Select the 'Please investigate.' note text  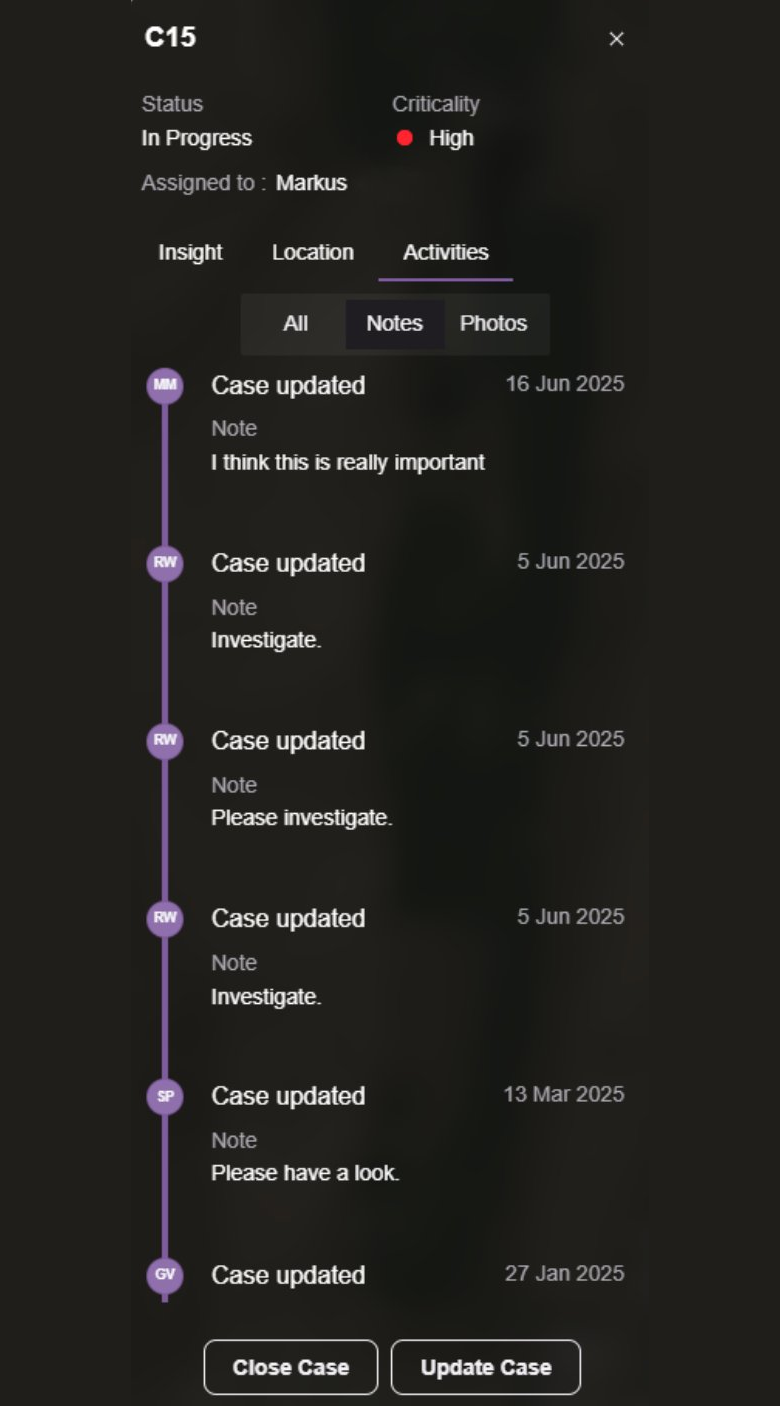tap(301, 817)
